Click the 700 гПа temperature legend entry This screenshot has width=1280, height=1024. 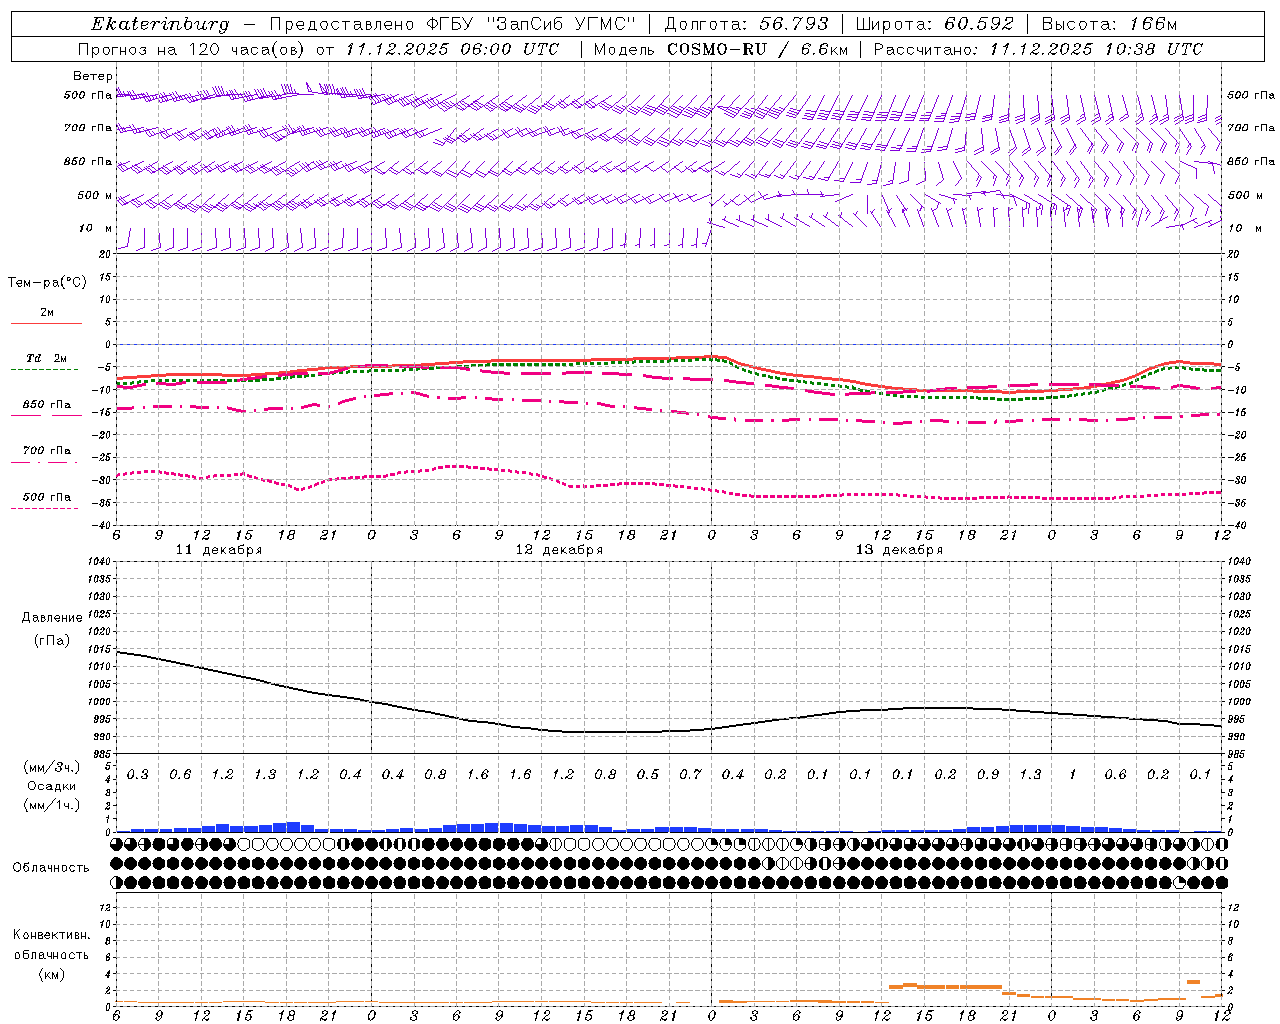pyautogui.click(x=47, y=451)
